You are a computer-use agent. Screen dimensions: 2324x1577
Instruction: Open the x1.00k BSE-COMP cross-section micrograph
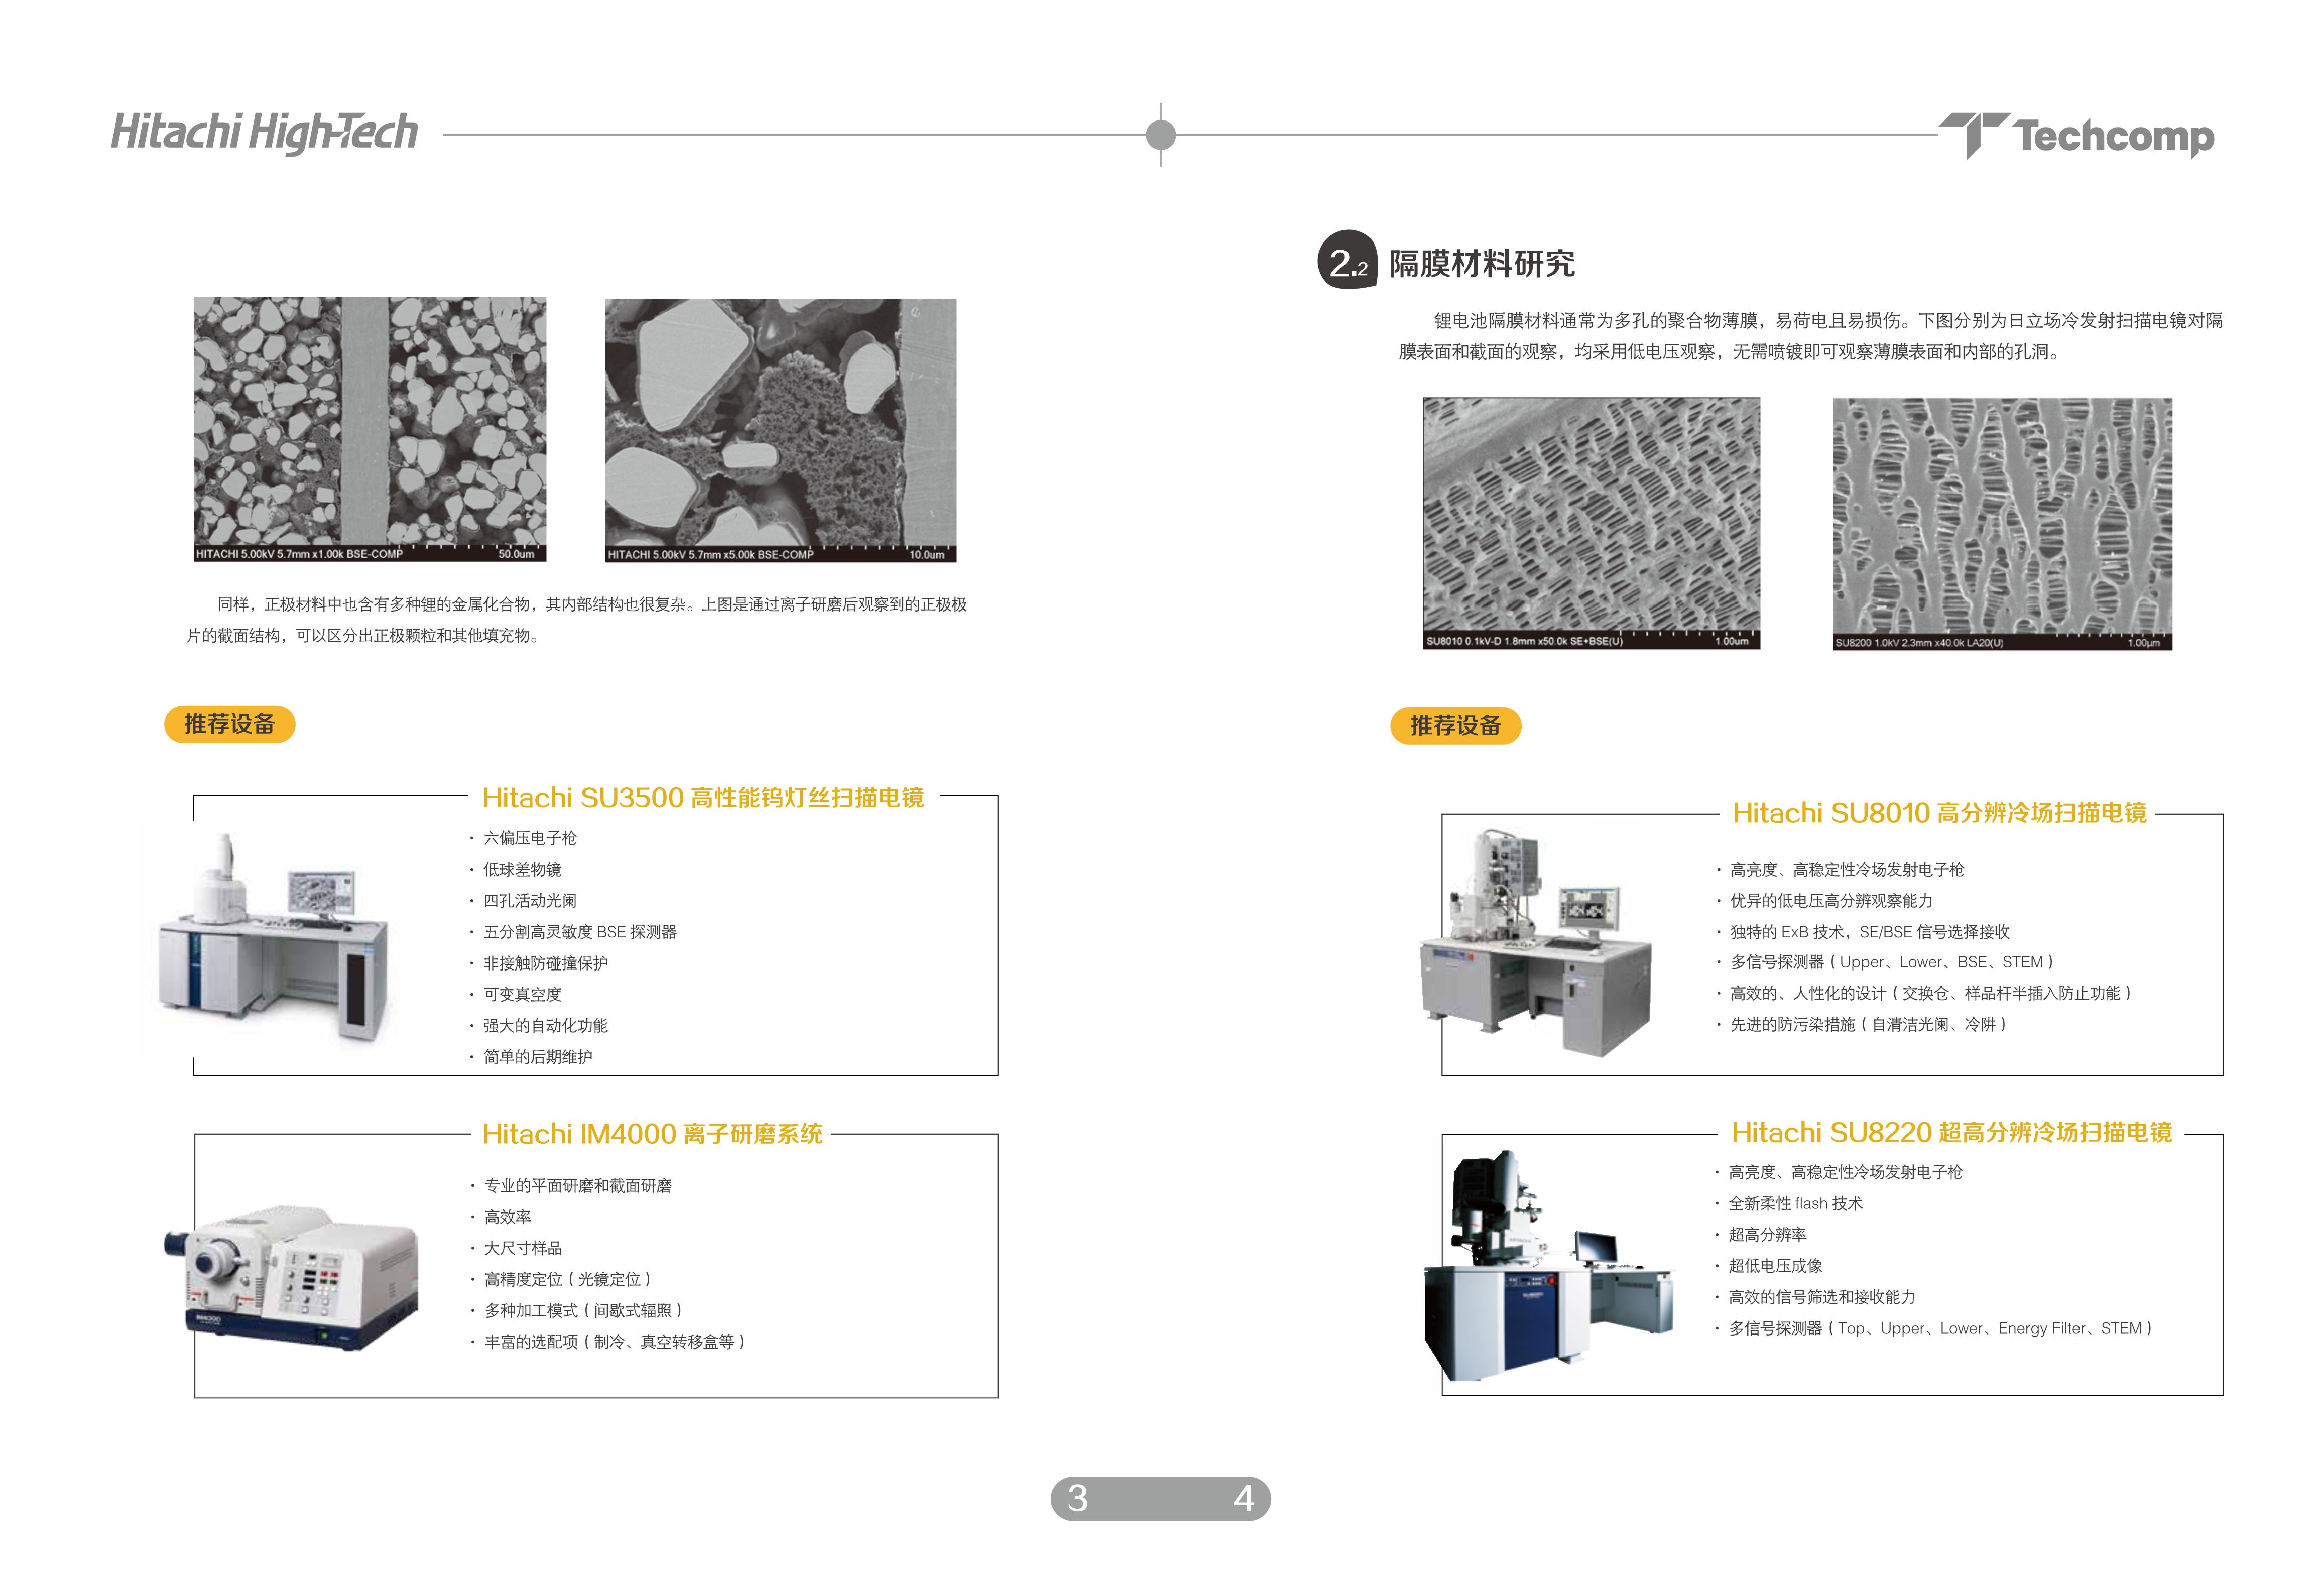370,429
